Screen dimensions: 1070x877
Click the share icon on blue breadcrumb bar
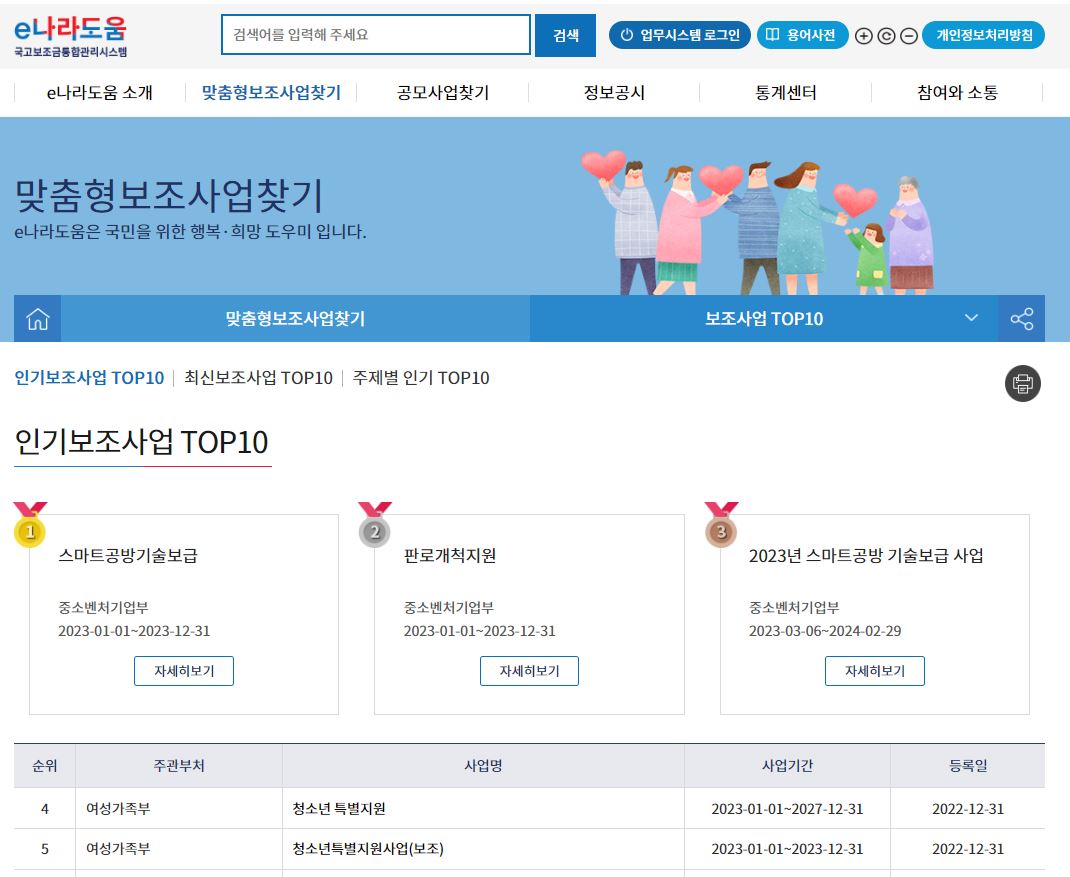tap(1021, 318)
